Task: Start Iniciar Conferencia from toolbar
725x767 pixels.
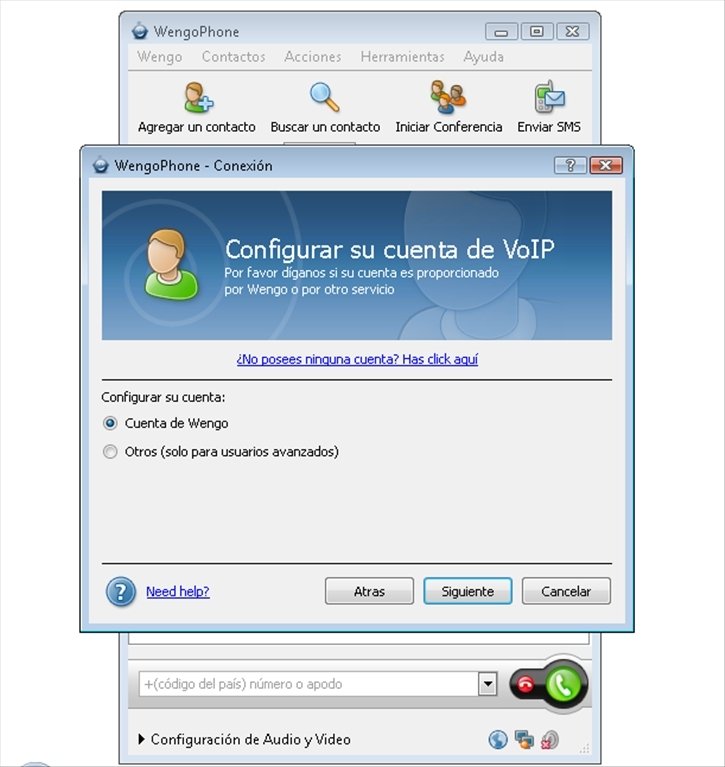Action: click(448, 97)
